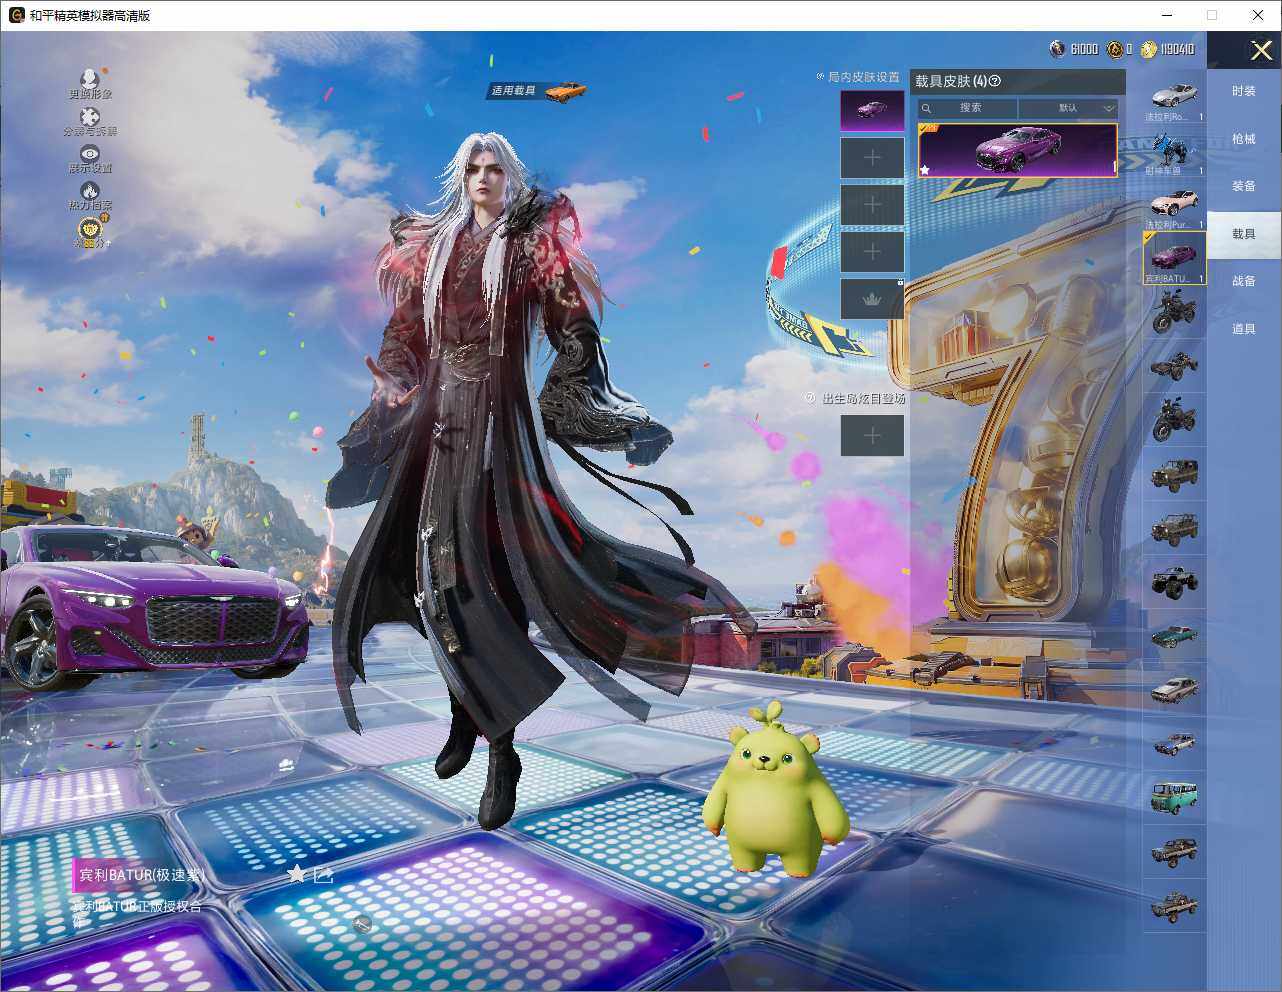Switch to the 装备 tab

click(1244, 186)
